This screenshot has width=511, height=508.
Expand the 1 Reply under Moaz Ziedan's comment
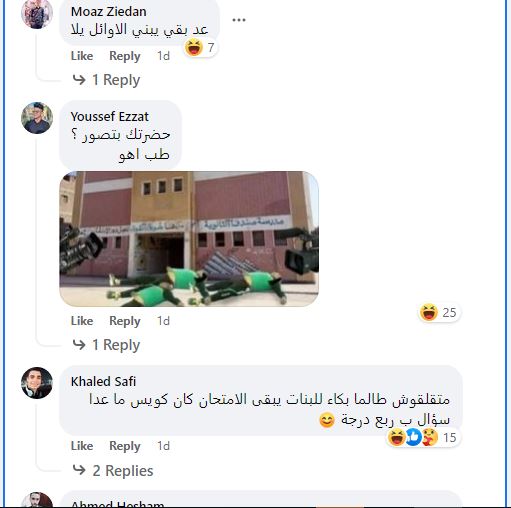coord(106,80)
